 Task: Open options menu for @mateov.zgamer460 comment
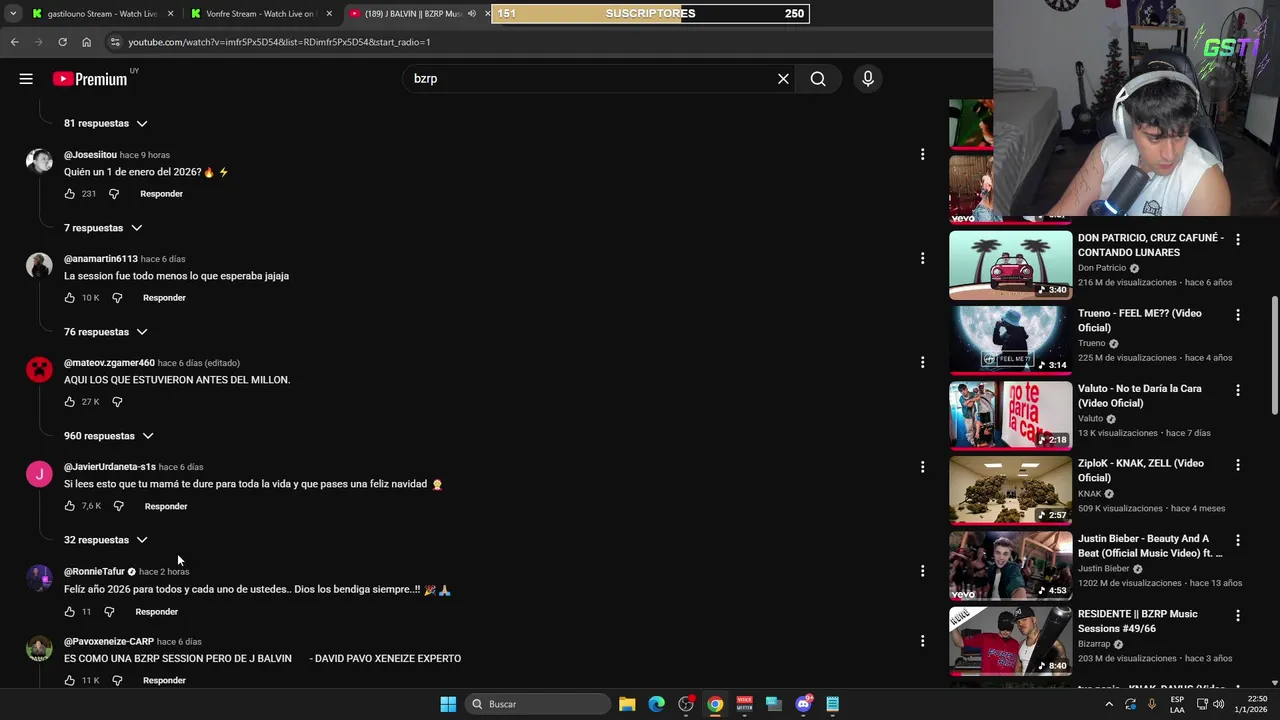pyautogui.click(x=922, y=363)
